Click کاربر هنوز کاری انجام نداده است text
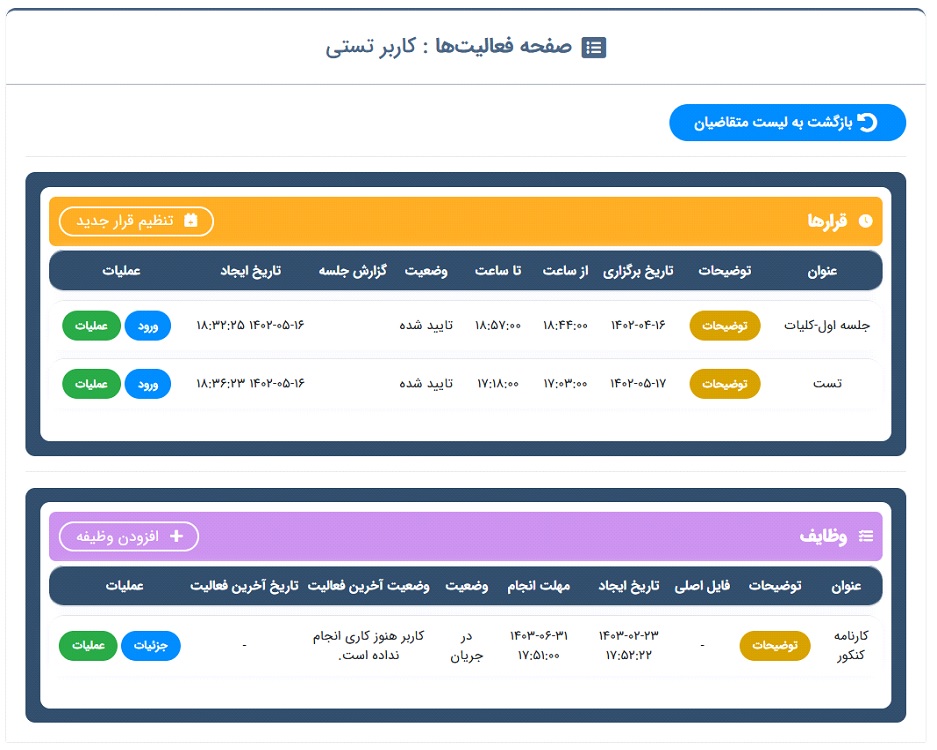The height and width of the screenshot is (750, 937). coord(368,645)
